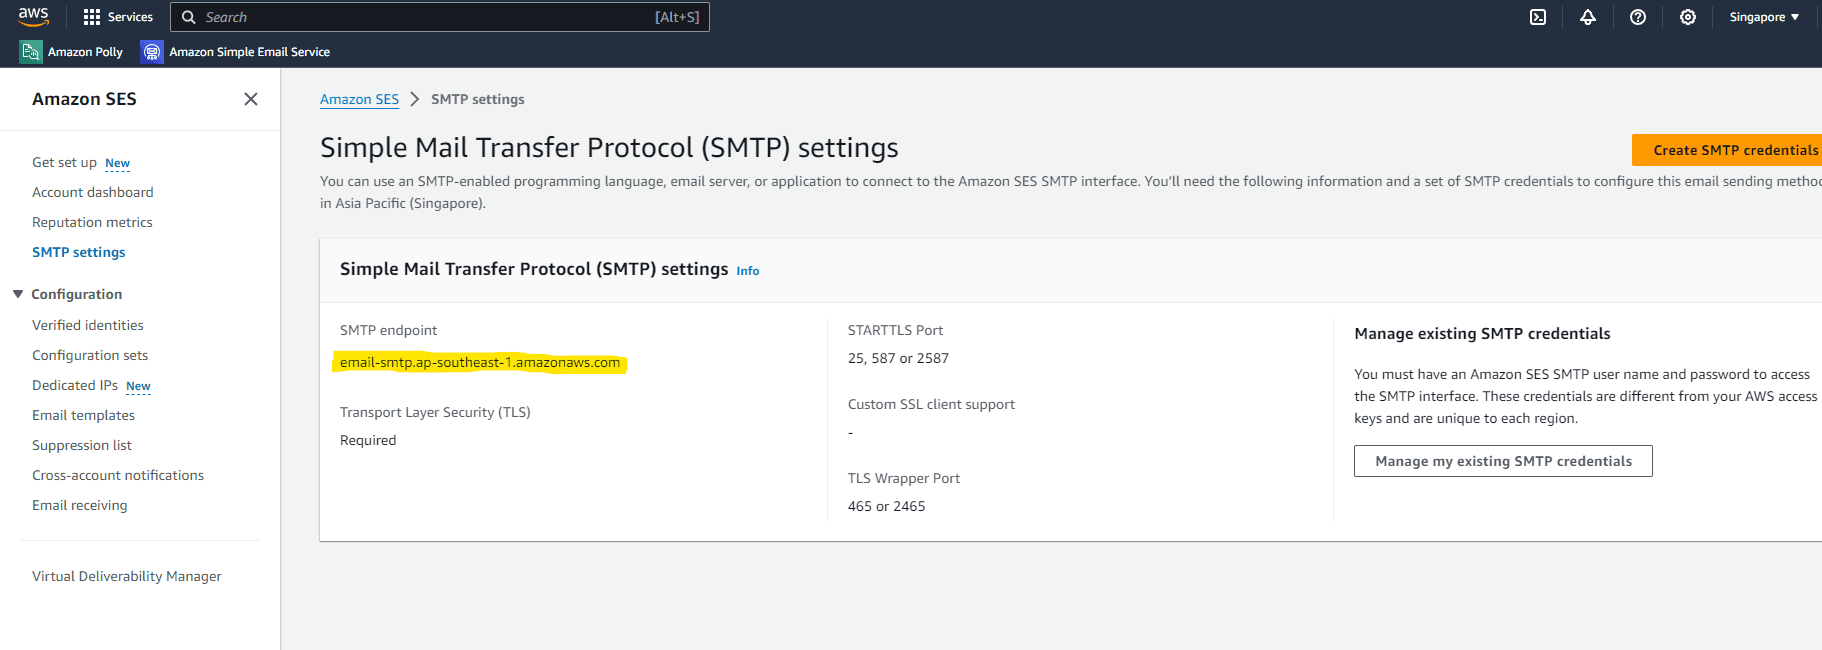Open the Services grid menu

(92, 17)
